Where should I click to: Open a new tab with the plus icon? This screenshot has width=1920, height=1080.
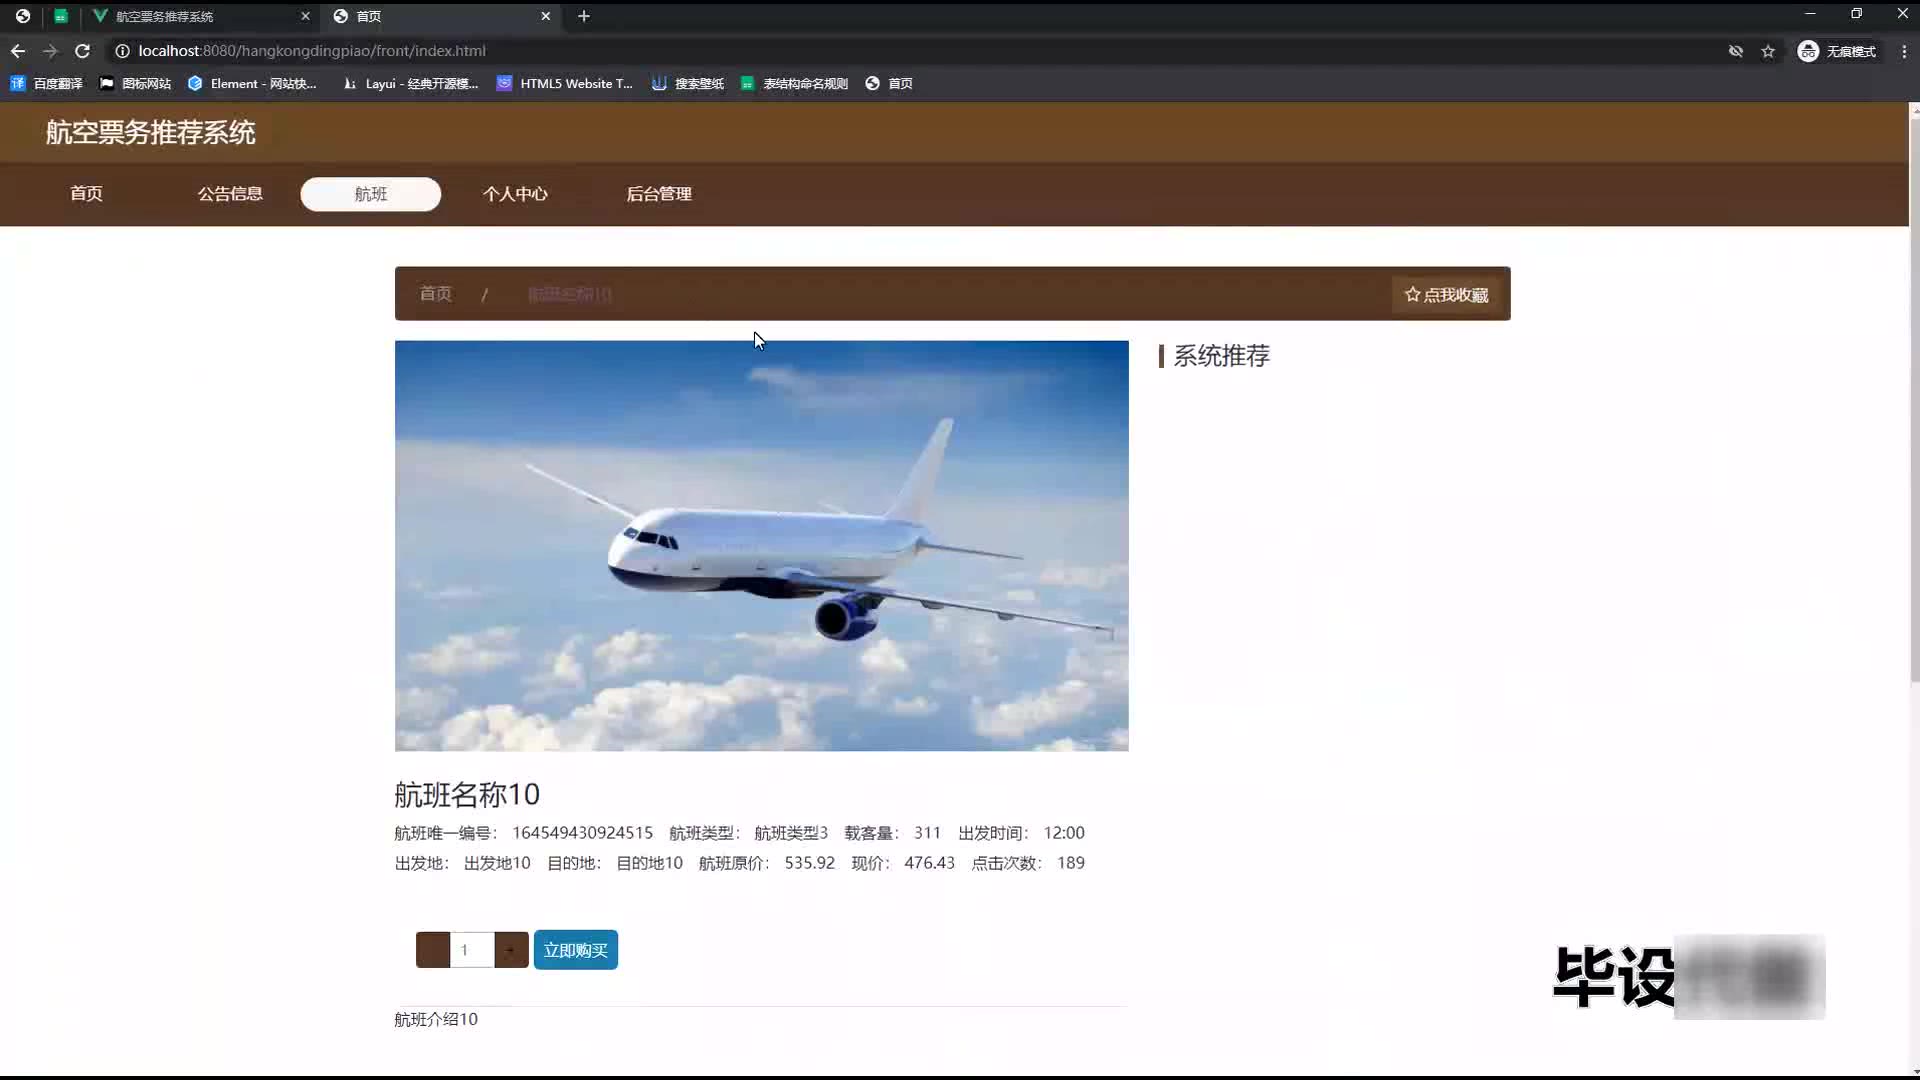(584, 16)
